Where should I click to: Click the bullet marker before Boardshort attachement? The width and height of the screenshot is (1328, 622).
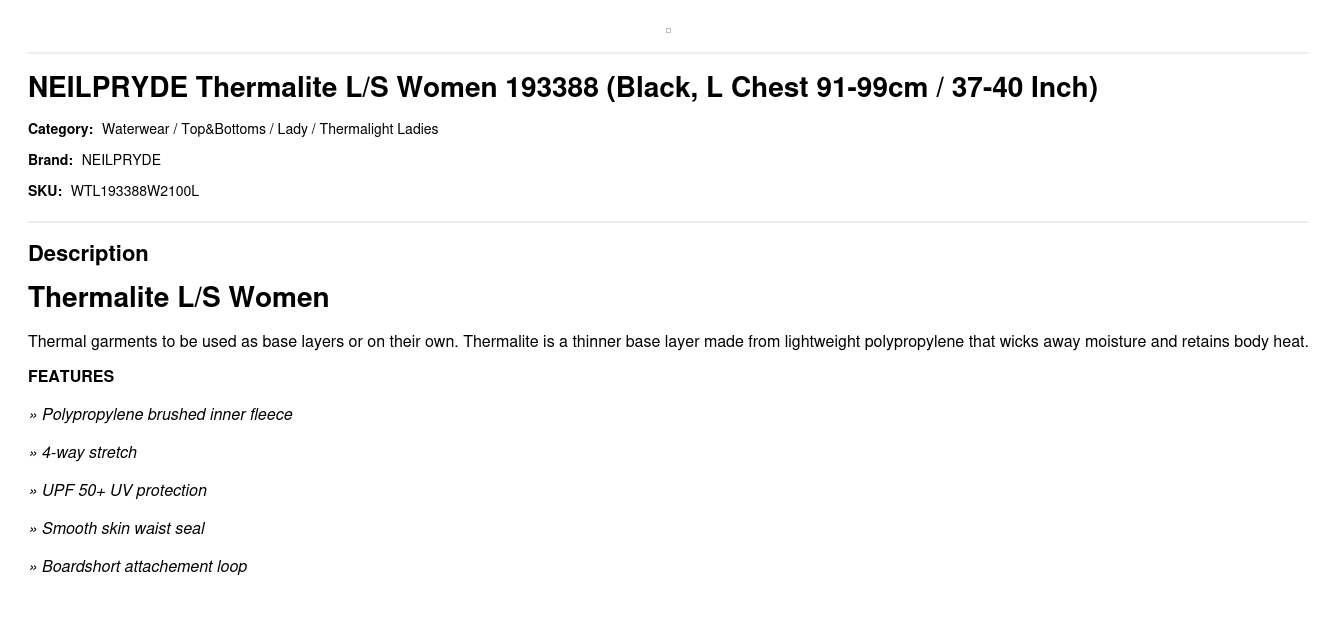click(33, 568)
